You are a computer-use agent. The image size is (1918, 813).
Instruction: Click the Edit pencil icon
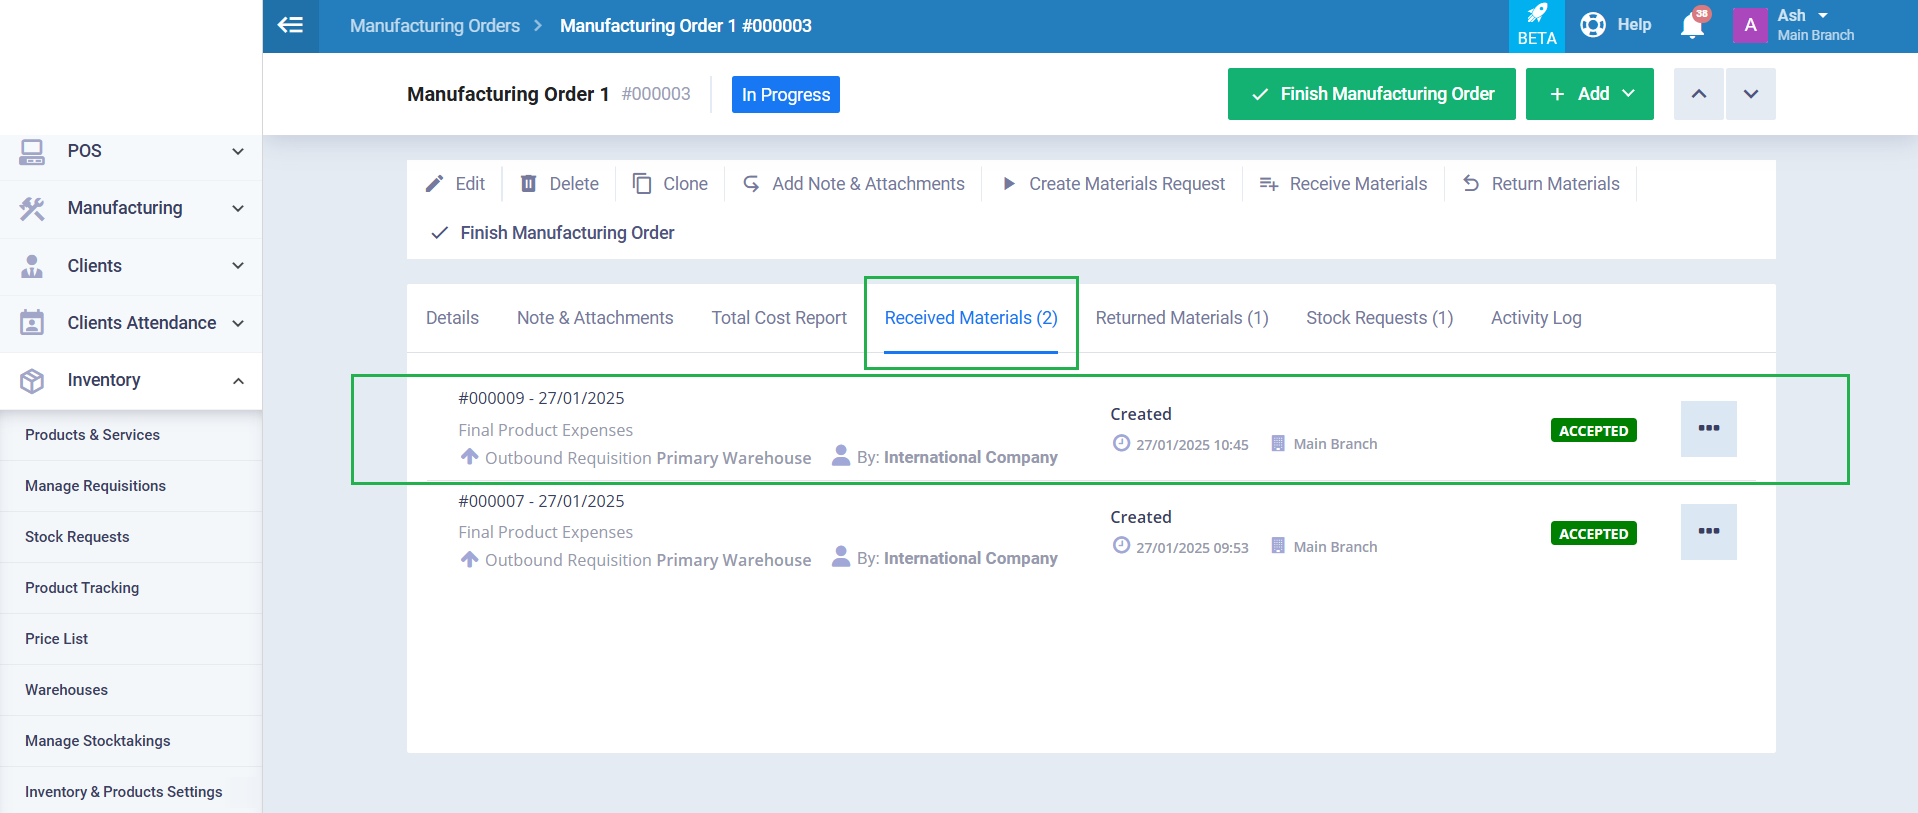pyautogui.click(x=434, y=184)
